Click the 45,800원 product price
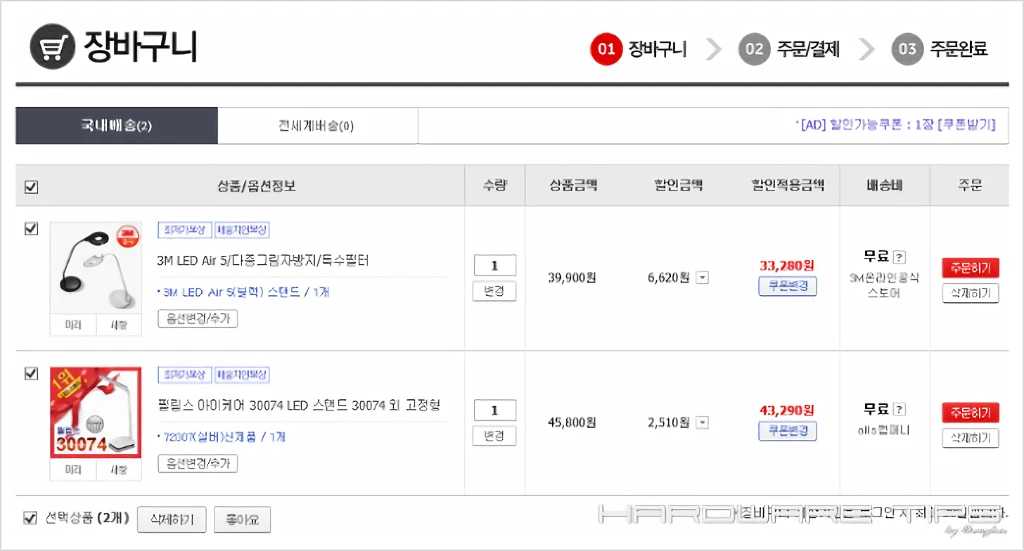Viewport: 1024px width, 551px height. pos(572,422)
